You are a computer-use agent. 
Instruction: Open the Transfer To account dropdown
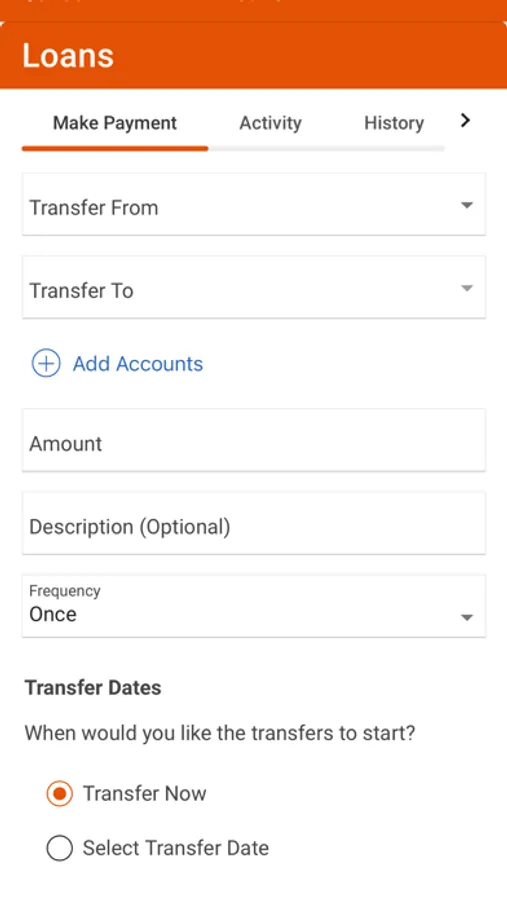[254, 288]
